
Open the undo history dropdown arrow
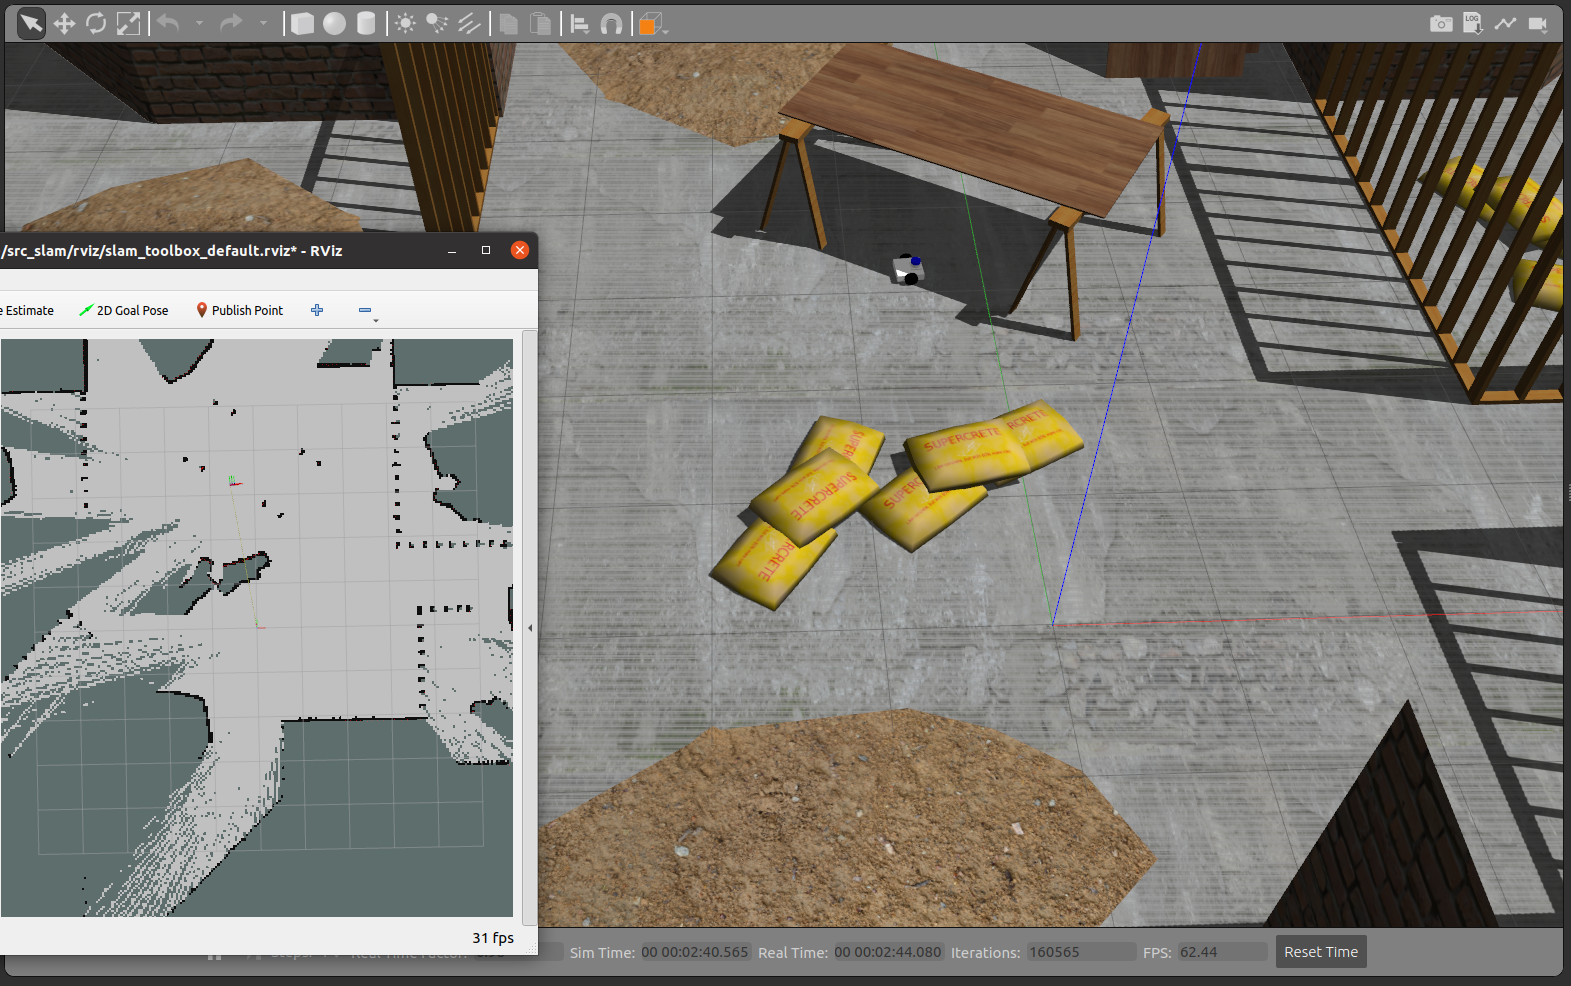click(x=199, y=23)
